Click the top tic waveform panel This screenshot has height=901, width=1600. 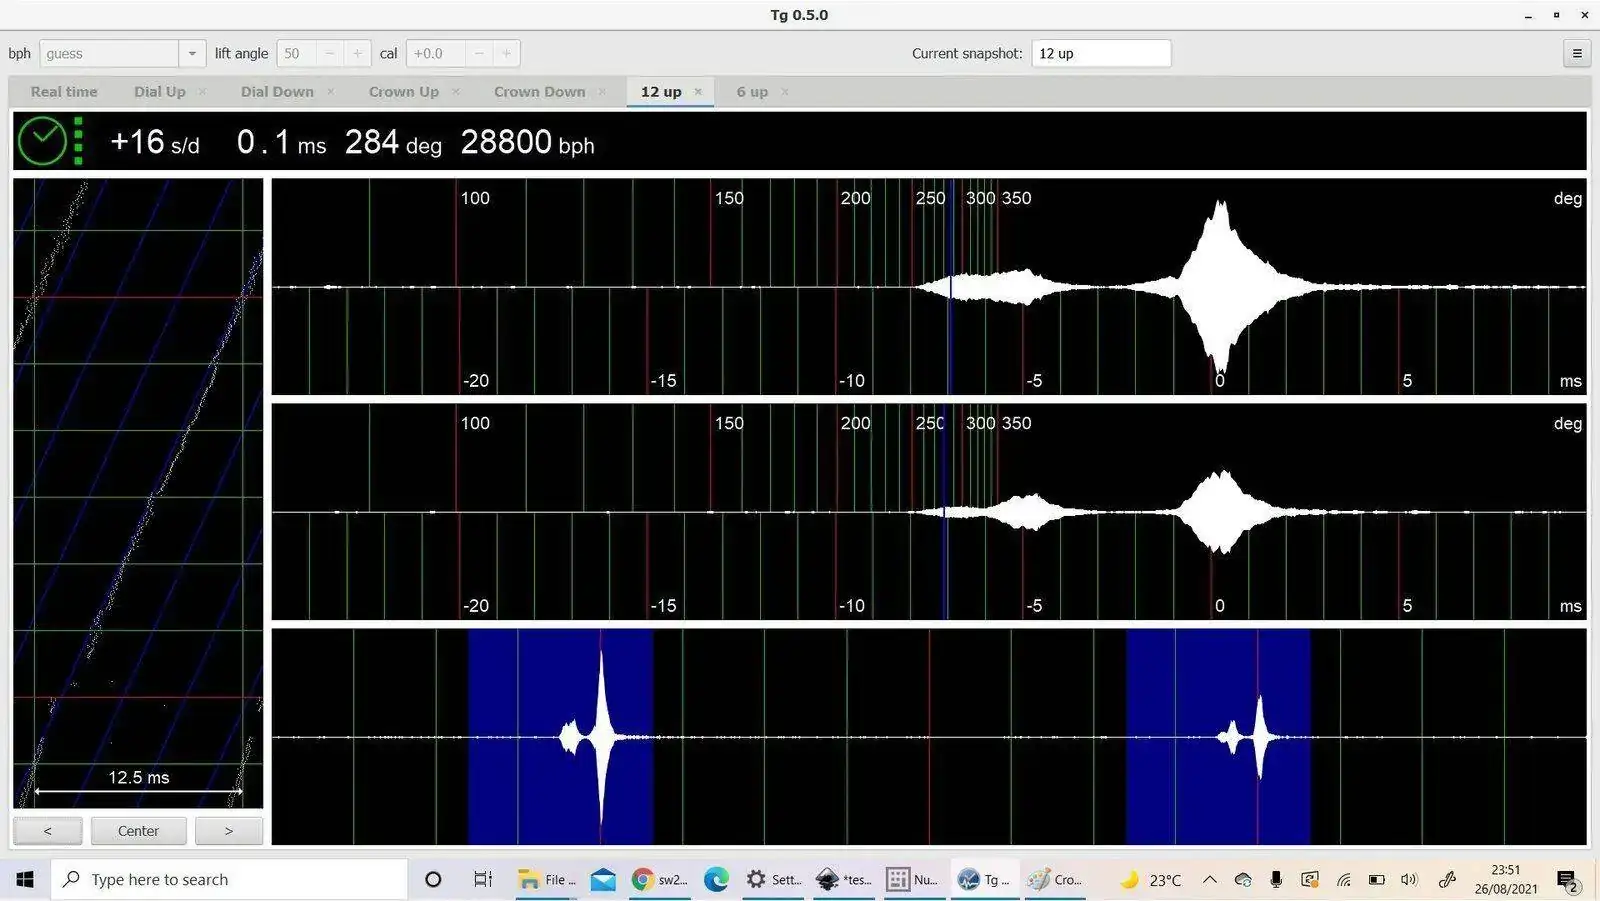(929, 287)
